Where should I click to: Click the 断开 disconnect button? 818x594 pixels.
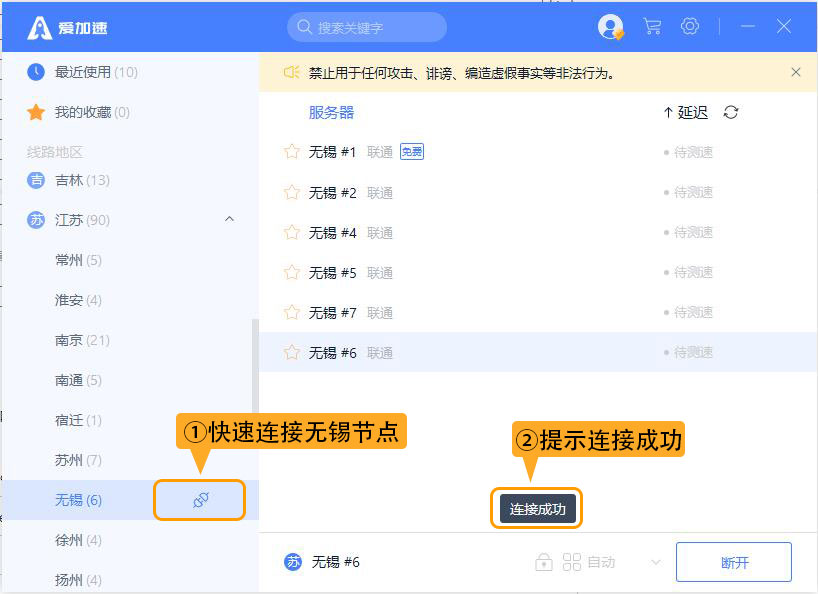[x=733, y=562]
